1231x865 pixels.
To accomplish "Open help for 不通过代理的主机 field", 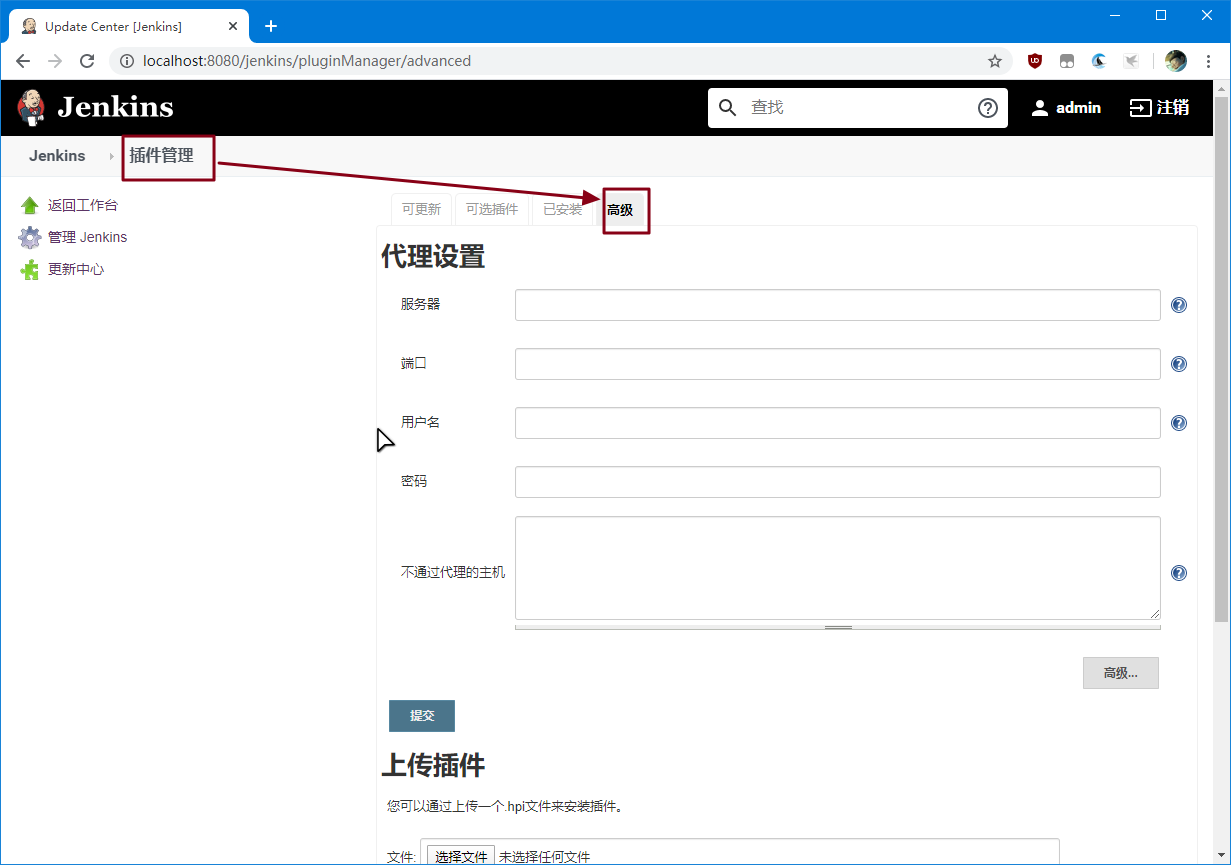I will [x=1179, y=573].
